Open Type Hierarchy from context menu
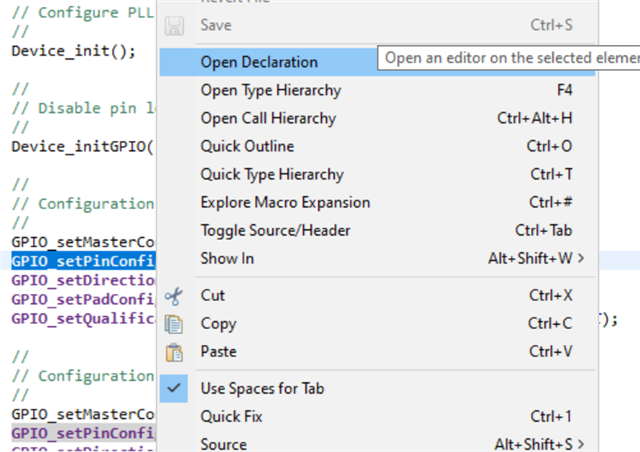This screenshot has width=640, height=452. click(270, 90)
